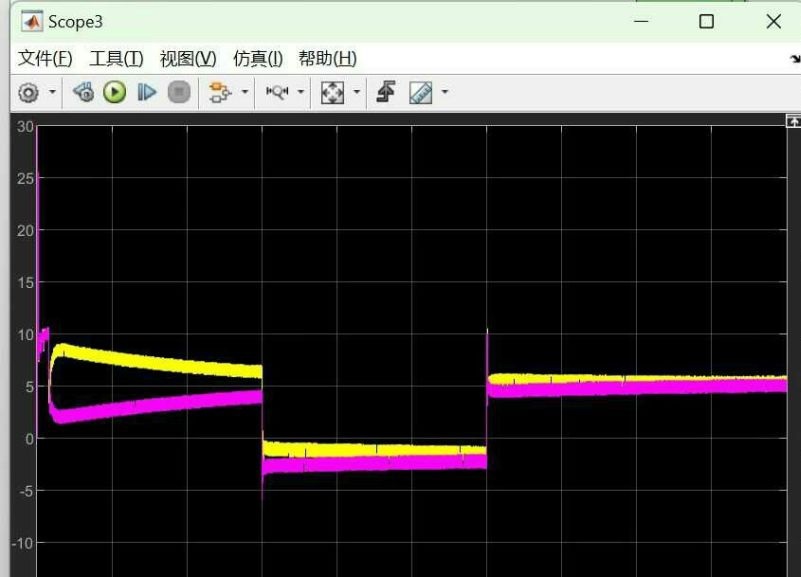Minimize the Scope3 window

[x=641, y=21]
